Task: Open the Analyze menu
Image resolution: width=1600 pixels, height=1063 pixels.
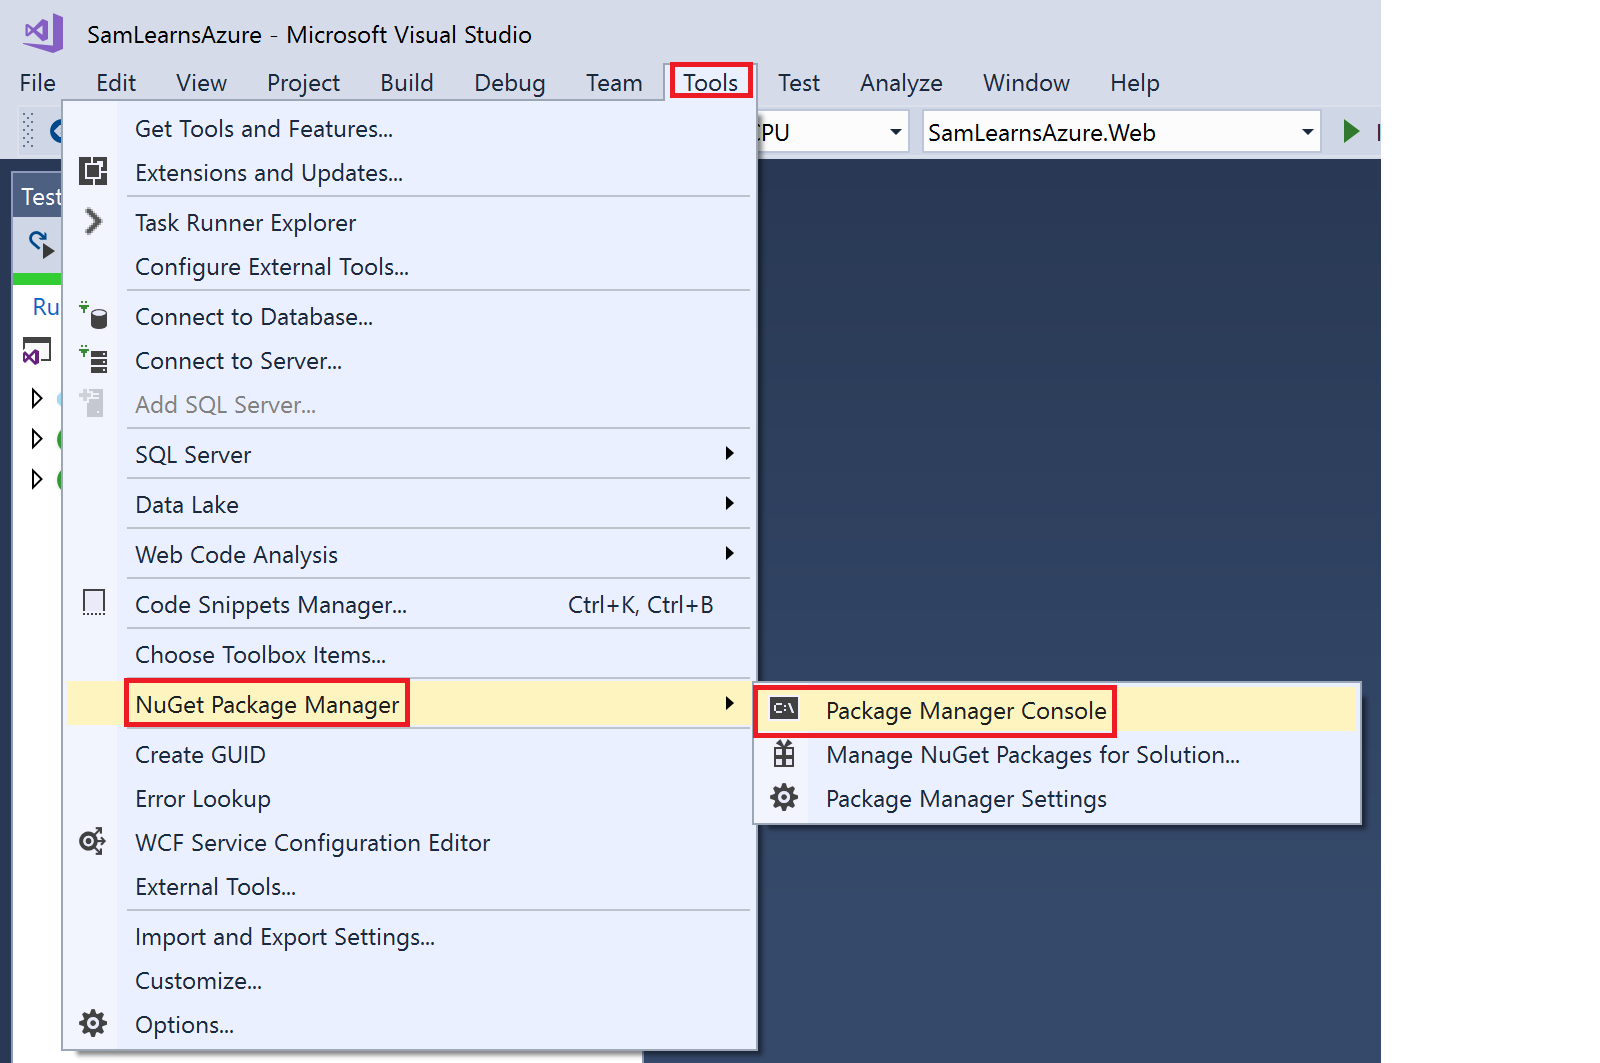Action: pyautogui.click(x=900, y=83)
